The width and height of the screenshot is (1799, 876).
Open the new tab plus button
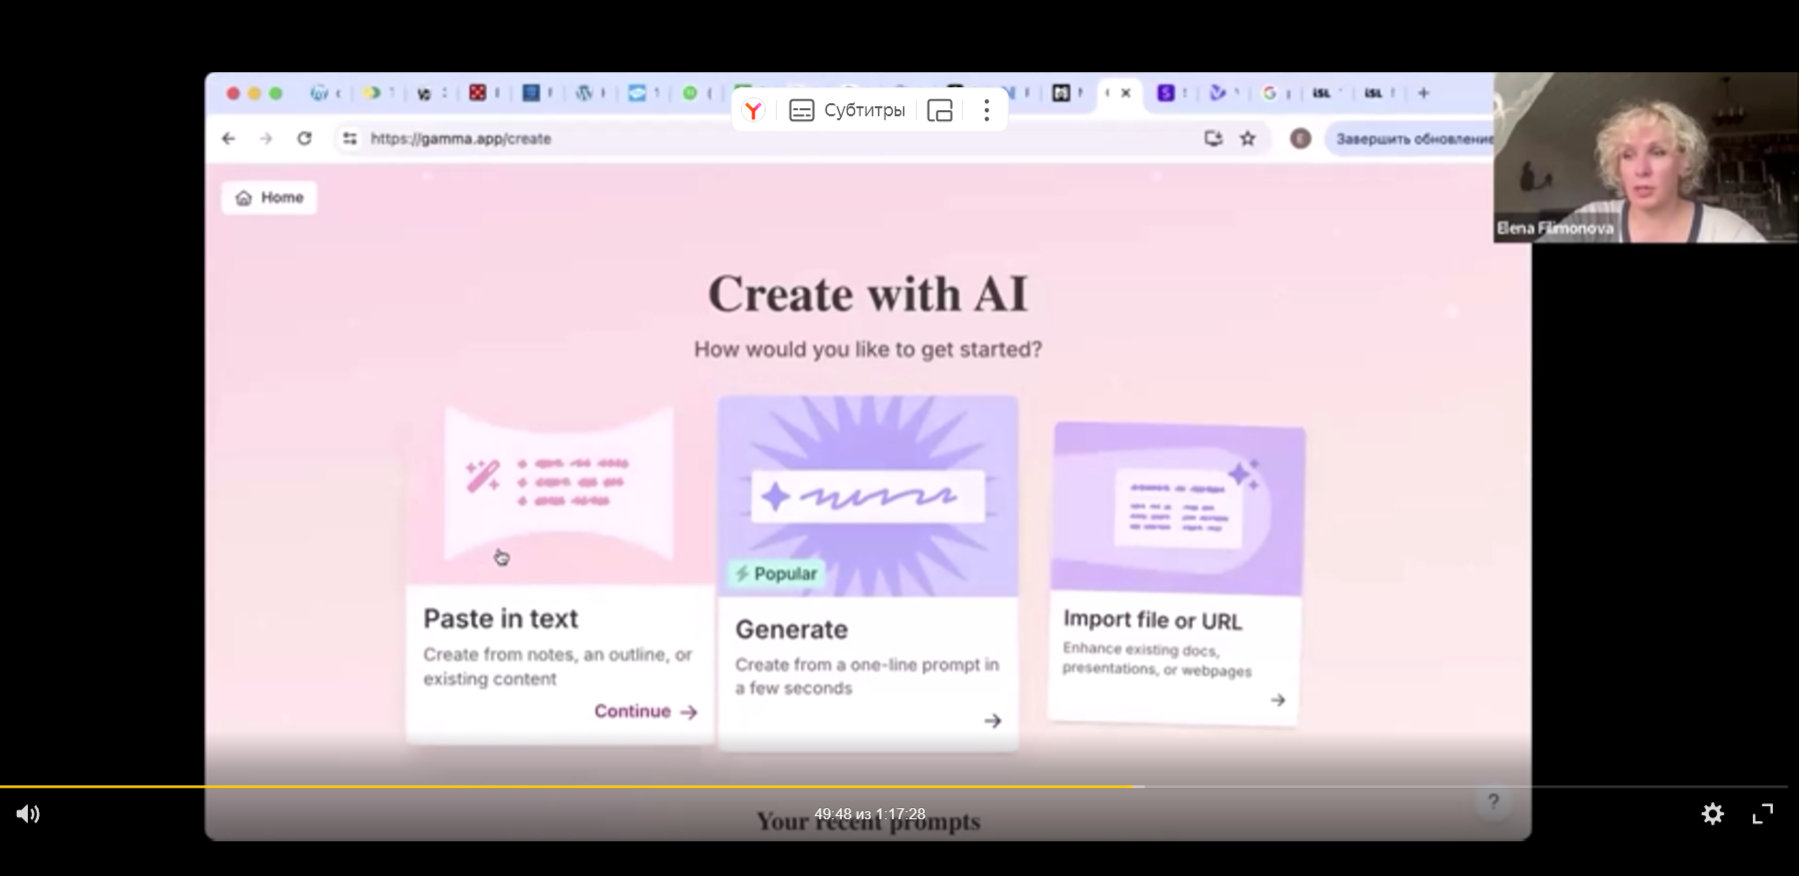pos(1423,93)
